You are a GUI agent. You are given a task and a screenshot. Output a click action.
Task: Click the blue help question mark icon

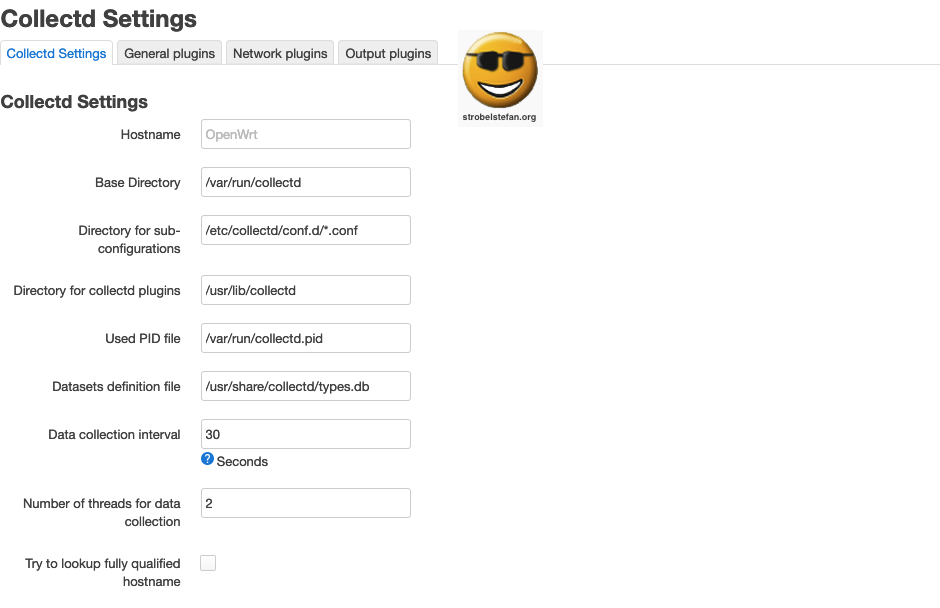click(x=208, y=459)
